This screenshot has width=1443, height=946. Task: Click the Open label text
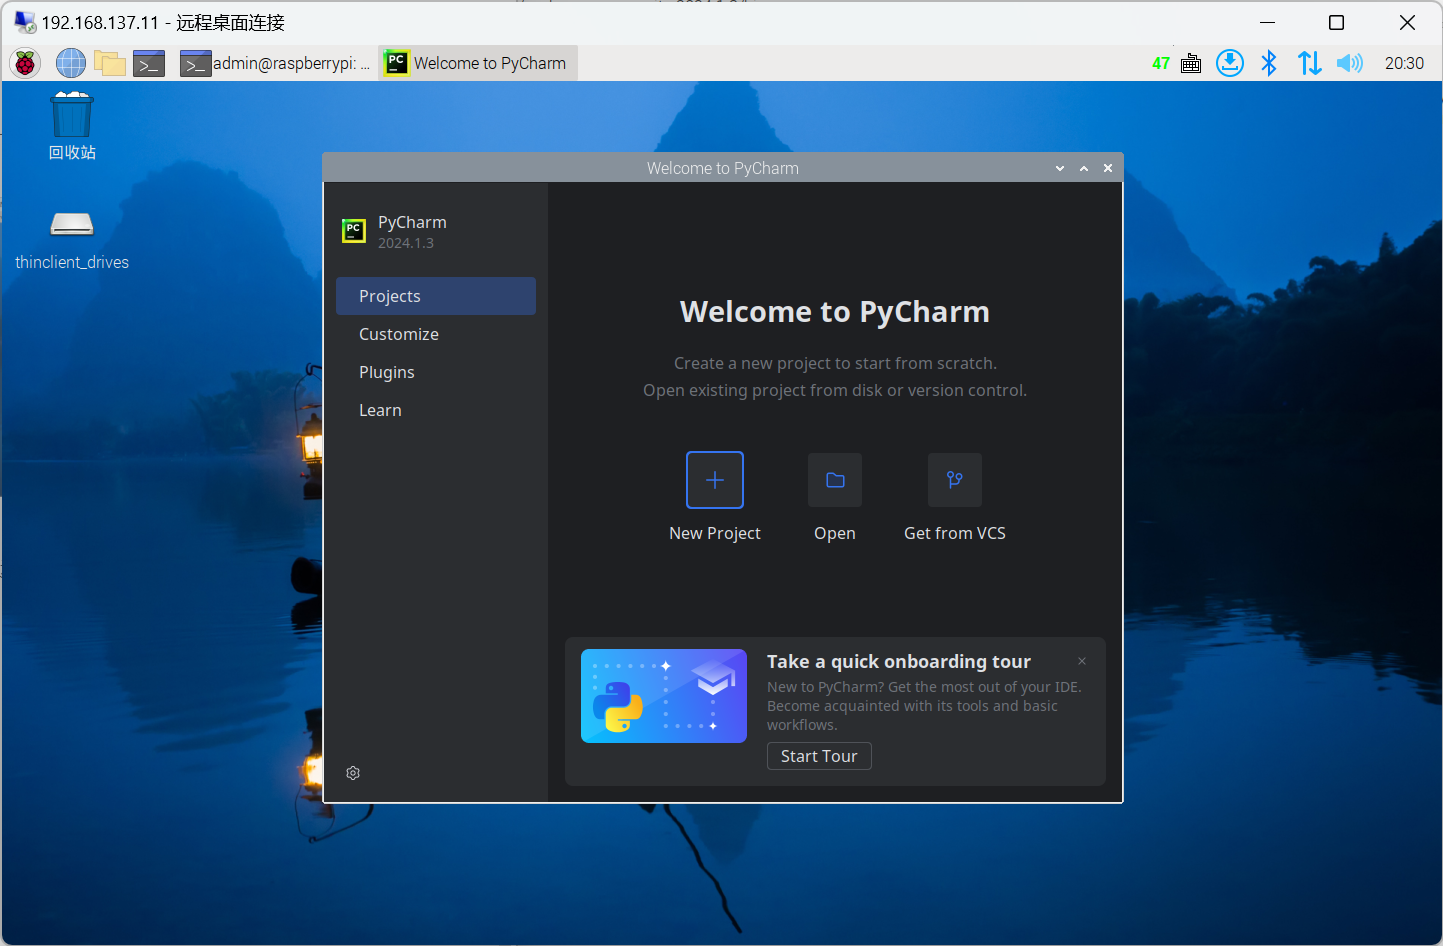click(x=835, y=533)
